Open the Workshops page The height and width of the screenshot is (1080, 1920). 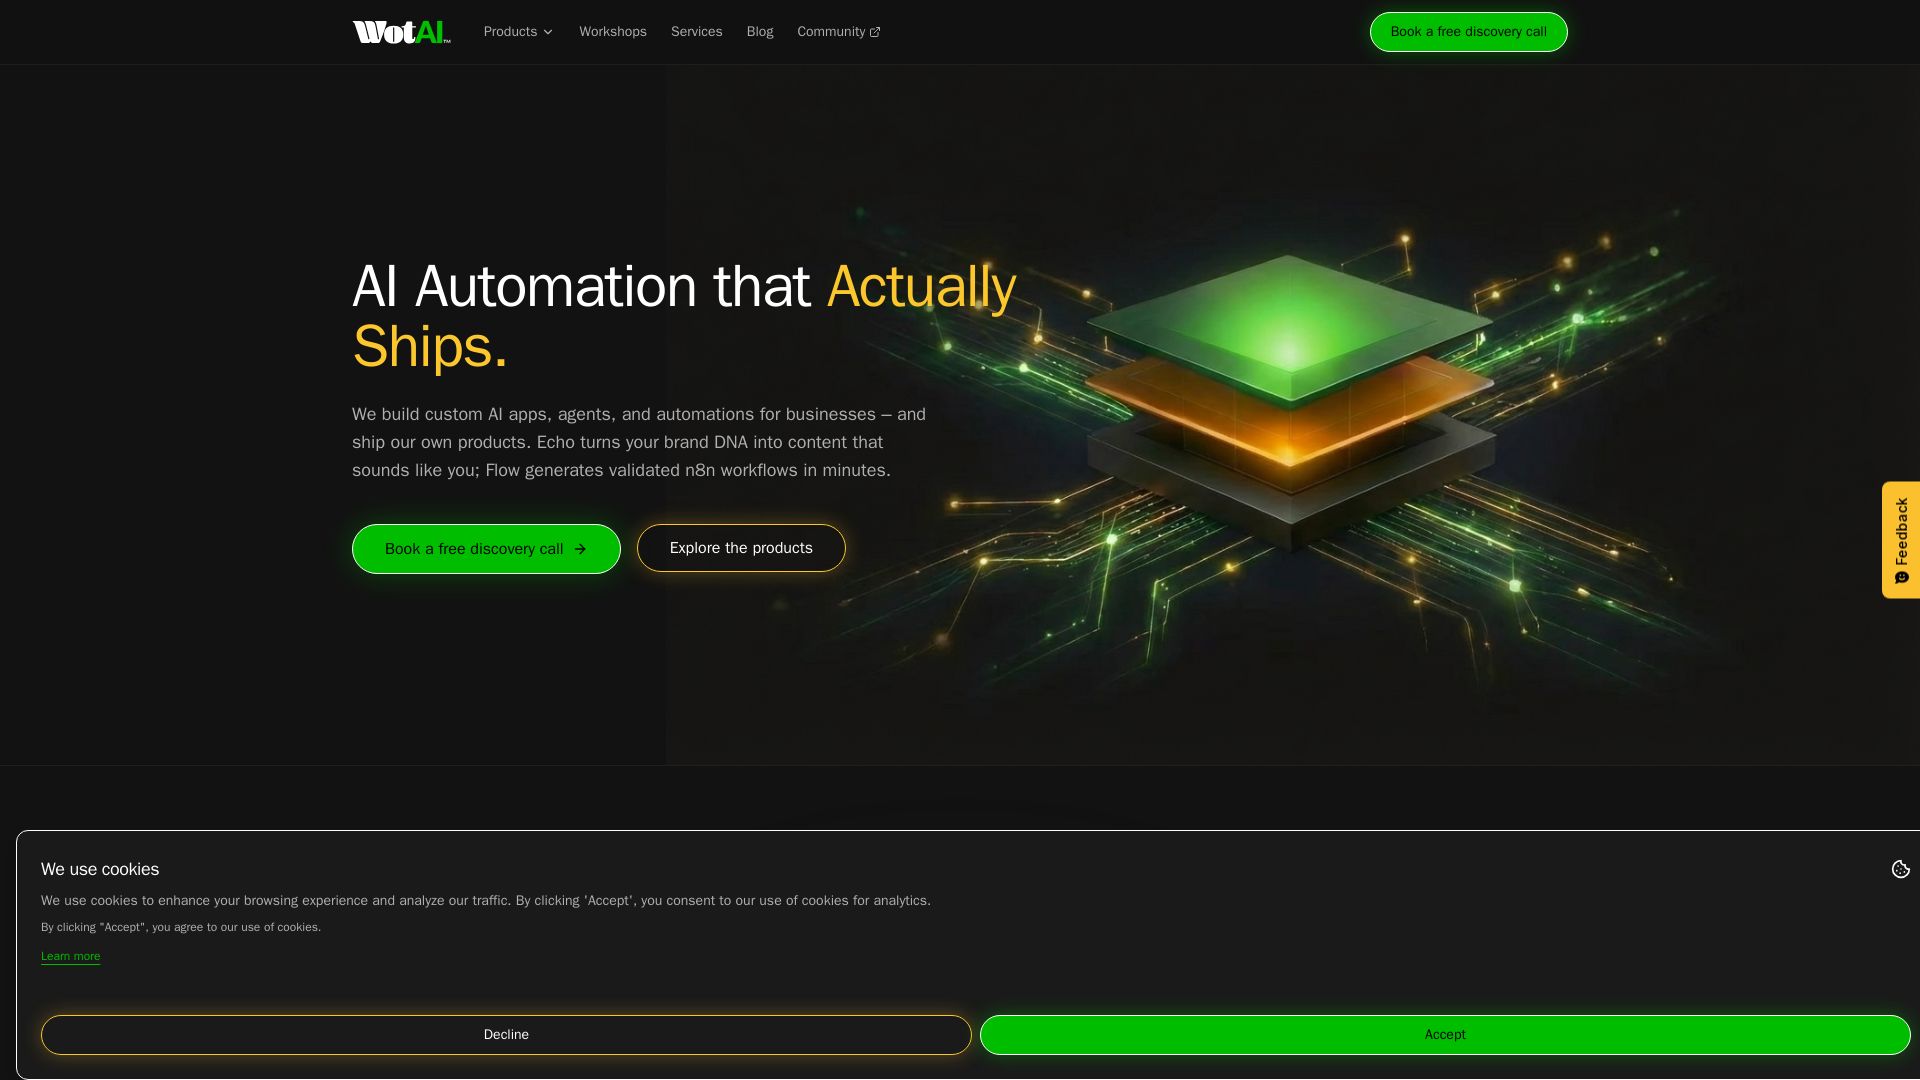[613, 32]
